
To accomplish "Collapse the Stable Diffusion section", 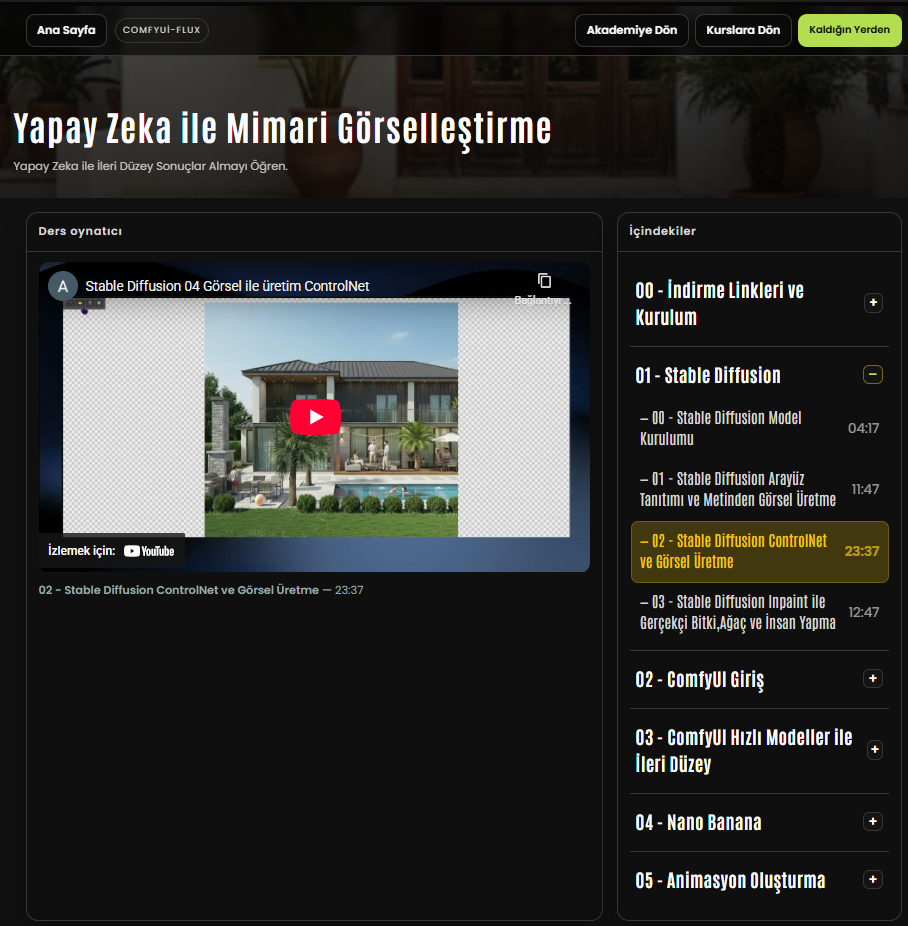I will point(873,375).
